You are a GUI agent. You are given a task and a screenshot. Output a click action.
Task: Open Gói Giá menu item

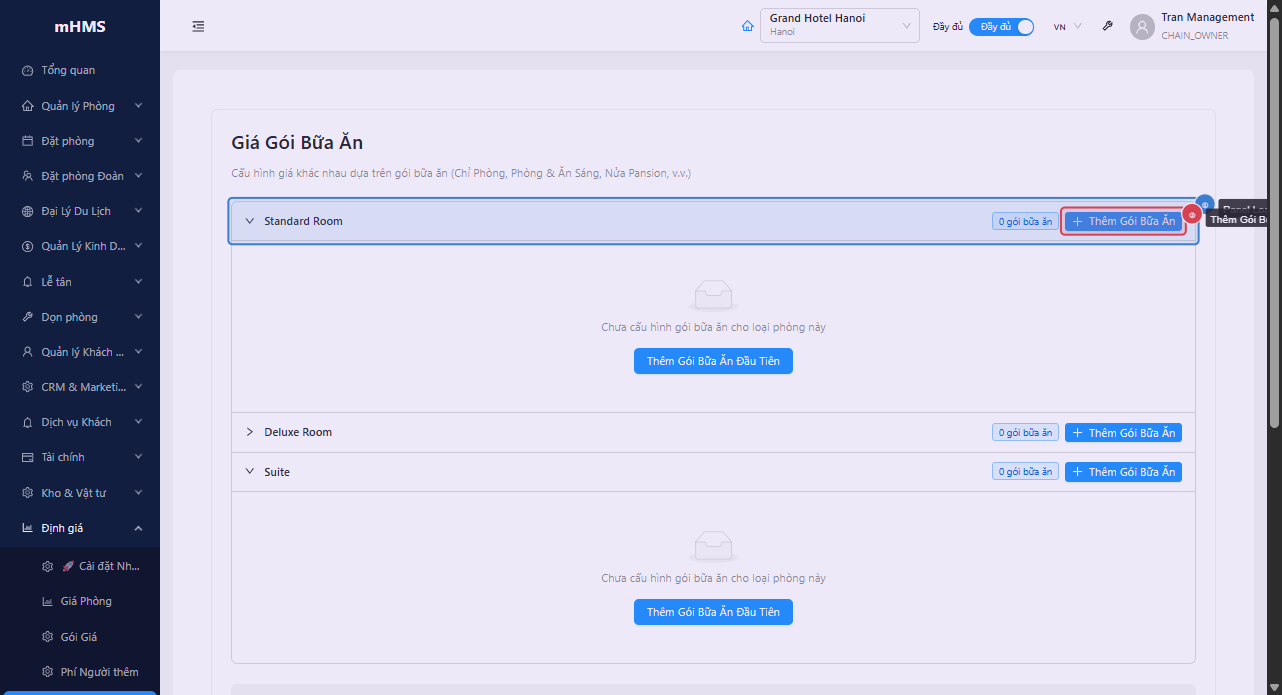78,637
